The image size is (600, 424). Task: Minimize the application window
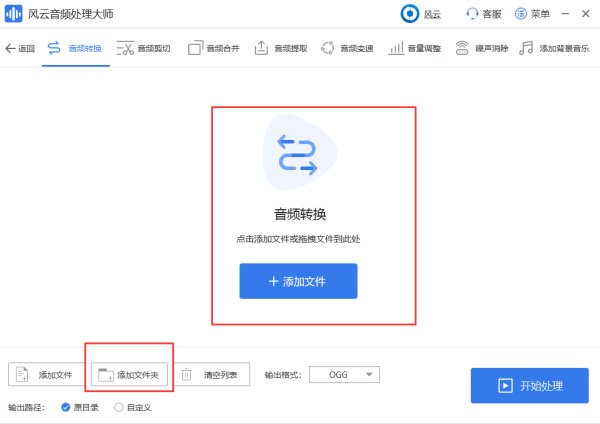(565, 14)
